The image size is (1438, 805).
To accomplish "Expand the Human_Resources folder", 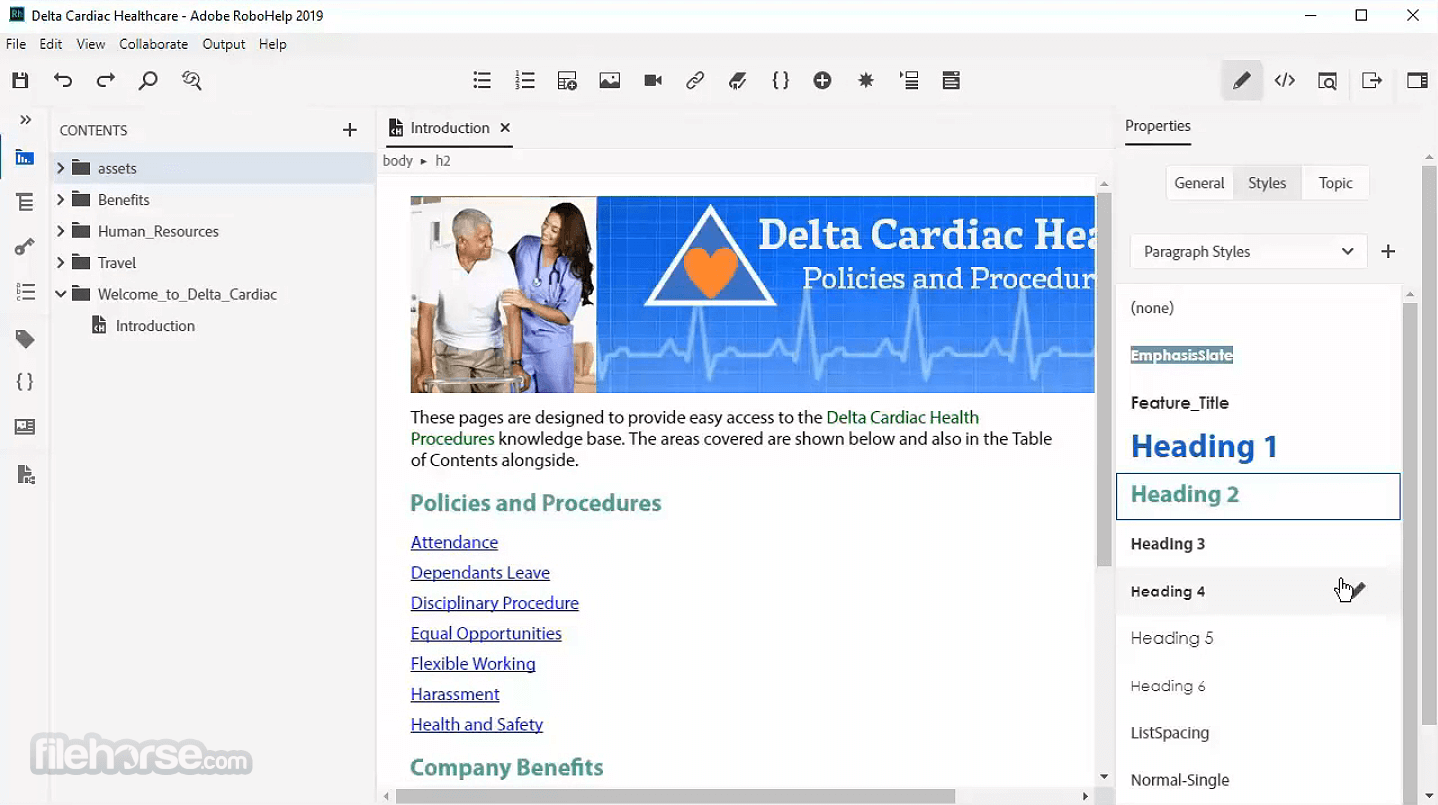I will pyautogui.click(x=60, y=231).
